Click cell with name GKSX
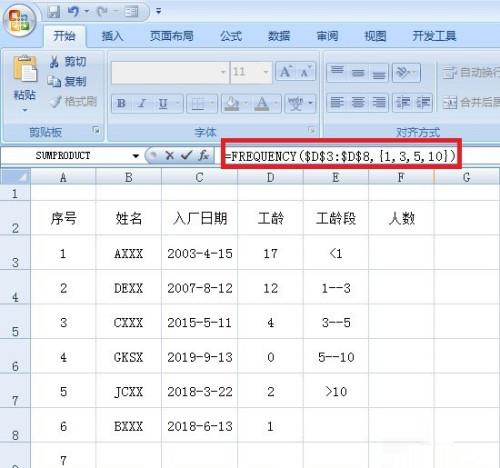This screenshot has width=500, height=468. click(128, 357)
